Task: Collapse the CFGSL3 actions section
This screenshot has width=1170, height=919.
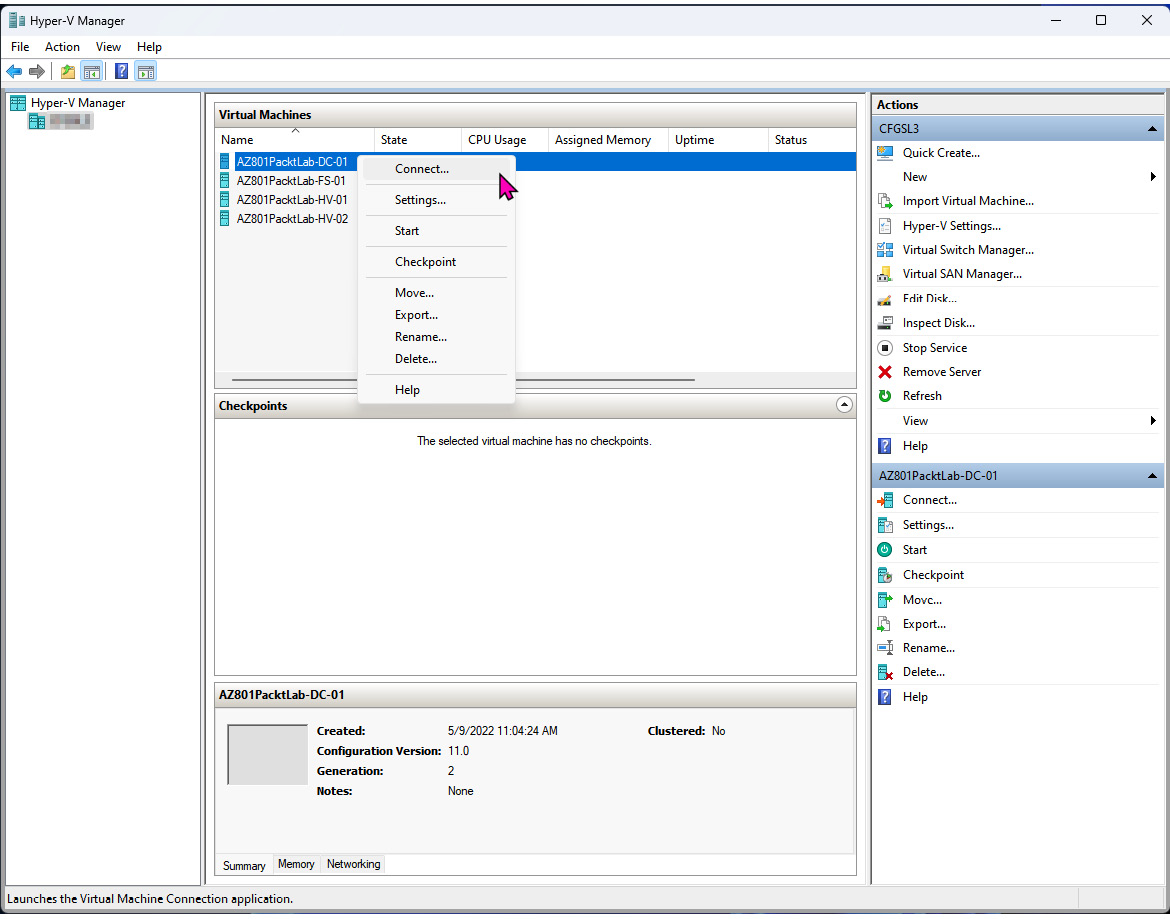Action: click(1152, 129)
